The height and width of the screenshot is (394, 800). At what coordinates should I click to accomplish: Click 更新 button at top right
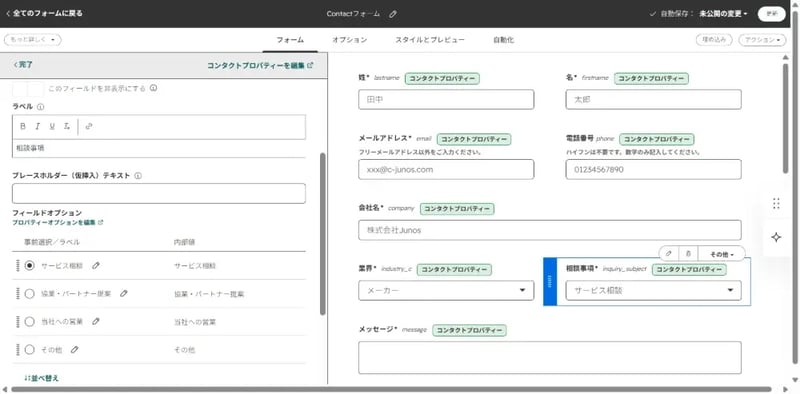[x=771, y=14]
